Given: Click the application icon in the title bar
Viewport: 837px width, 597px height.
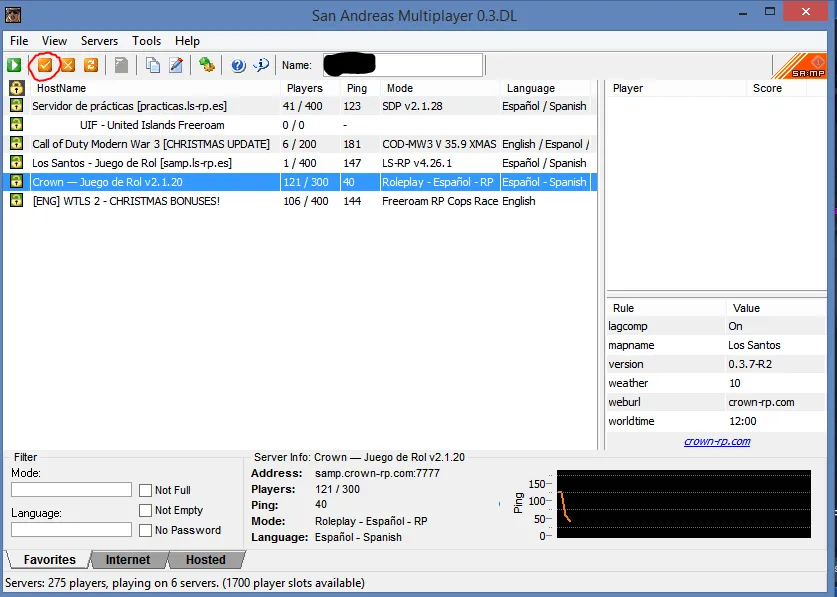Looking at the screenshot, I should (13, 14).
